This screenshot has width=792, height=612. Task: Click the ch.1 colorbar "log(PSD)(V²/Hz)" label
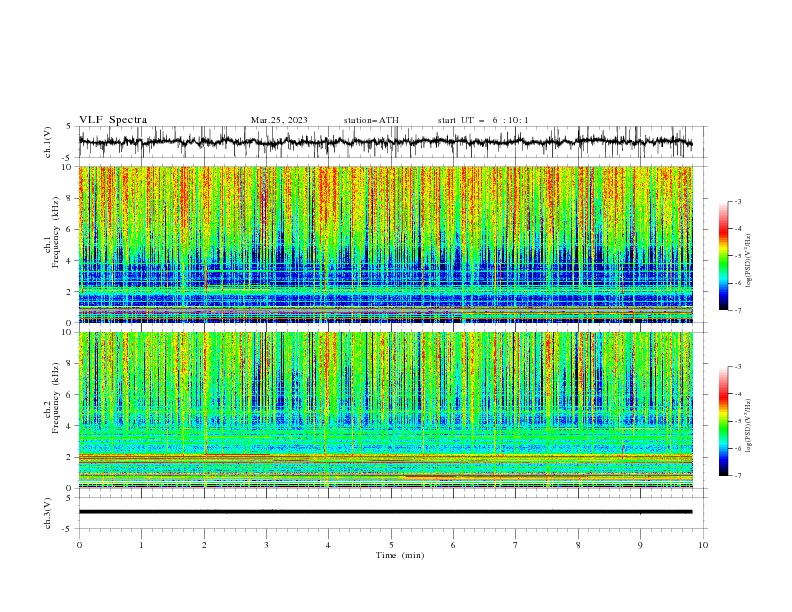click(x=749, y=261)
